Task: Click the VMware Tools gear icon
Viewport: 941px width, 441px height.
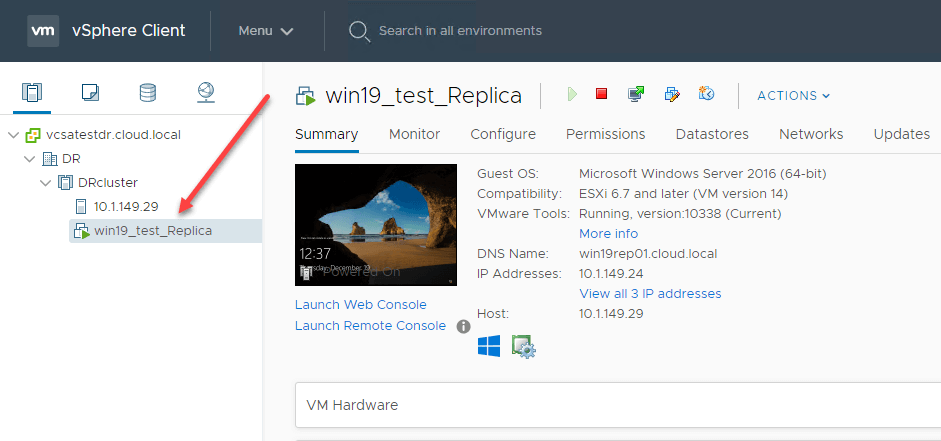Action: [523, 347]
